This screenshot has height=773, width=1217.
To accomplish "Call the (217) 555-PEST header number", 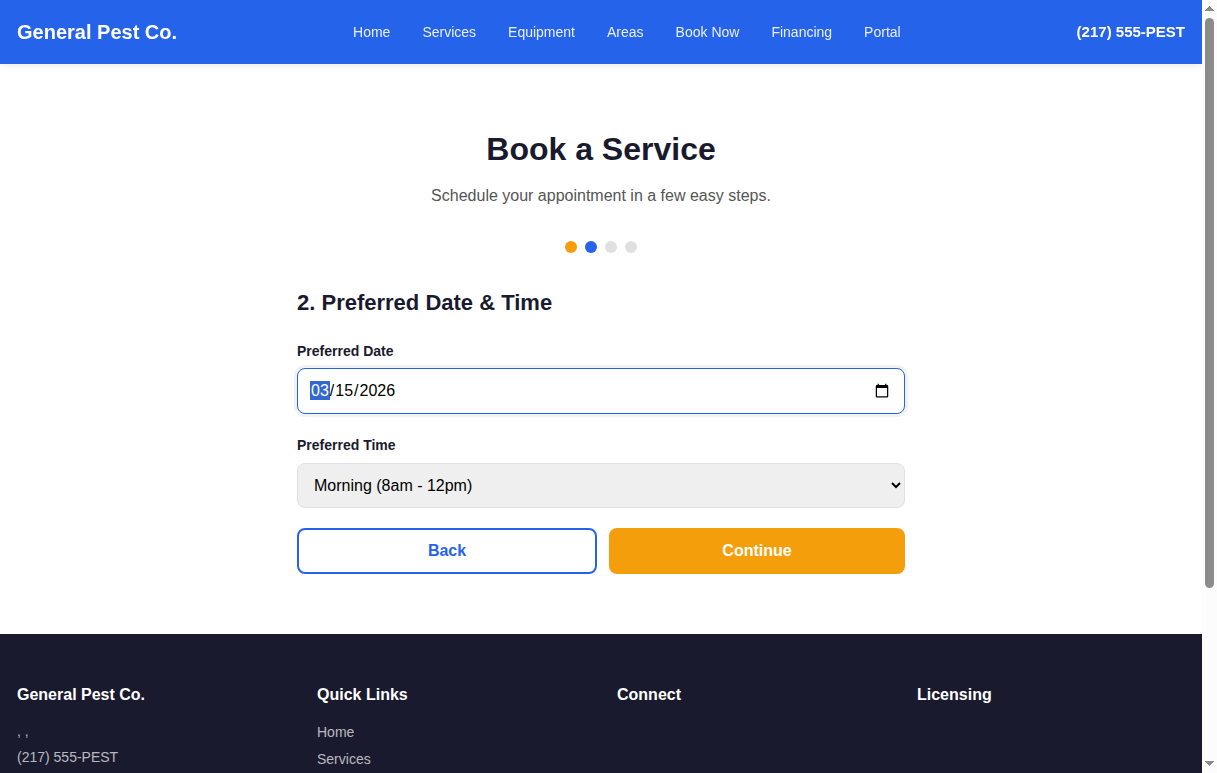I will [x=1129, y=32].
